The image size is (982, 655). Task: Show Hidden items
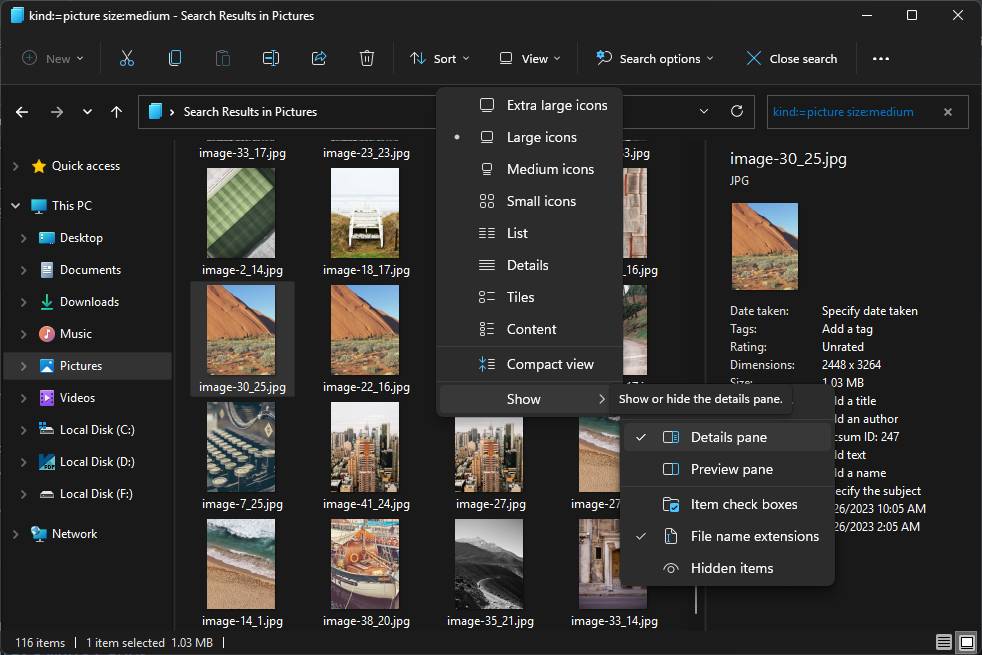(x=731, y=568)
